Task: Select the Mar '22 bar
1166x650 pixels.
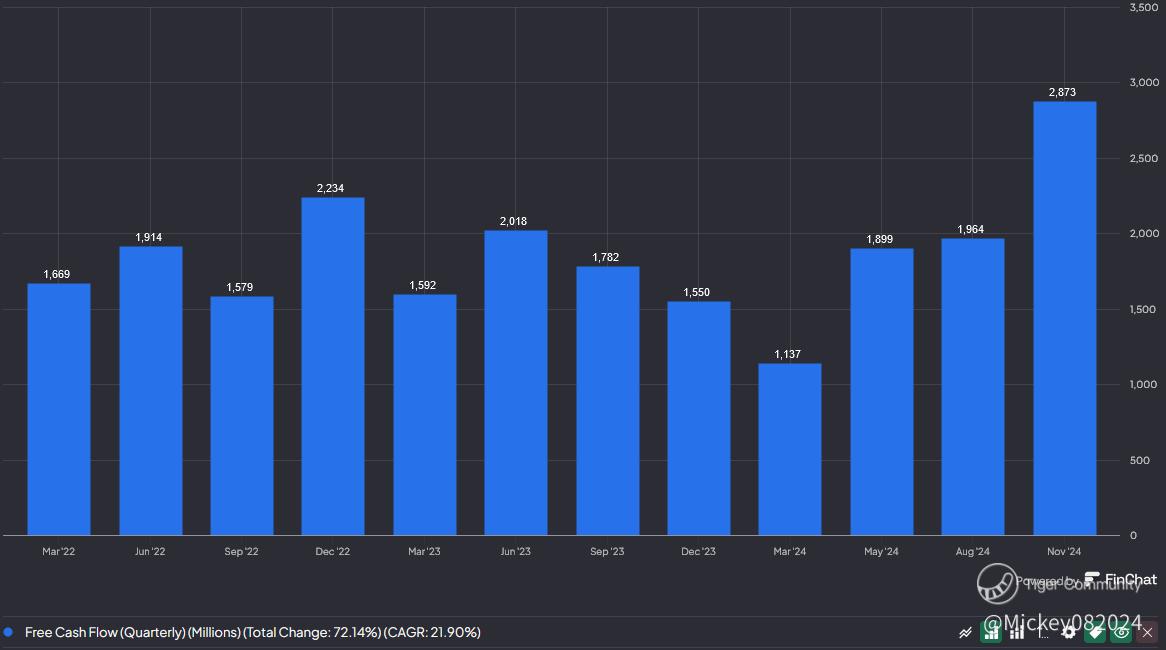Action: [x=59, y=409]
